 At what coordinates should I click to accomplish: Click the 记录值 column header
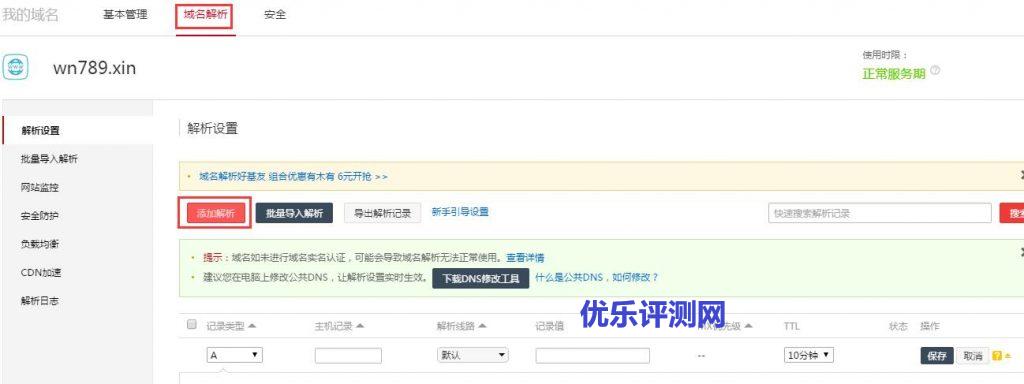[x=550, y=326]
